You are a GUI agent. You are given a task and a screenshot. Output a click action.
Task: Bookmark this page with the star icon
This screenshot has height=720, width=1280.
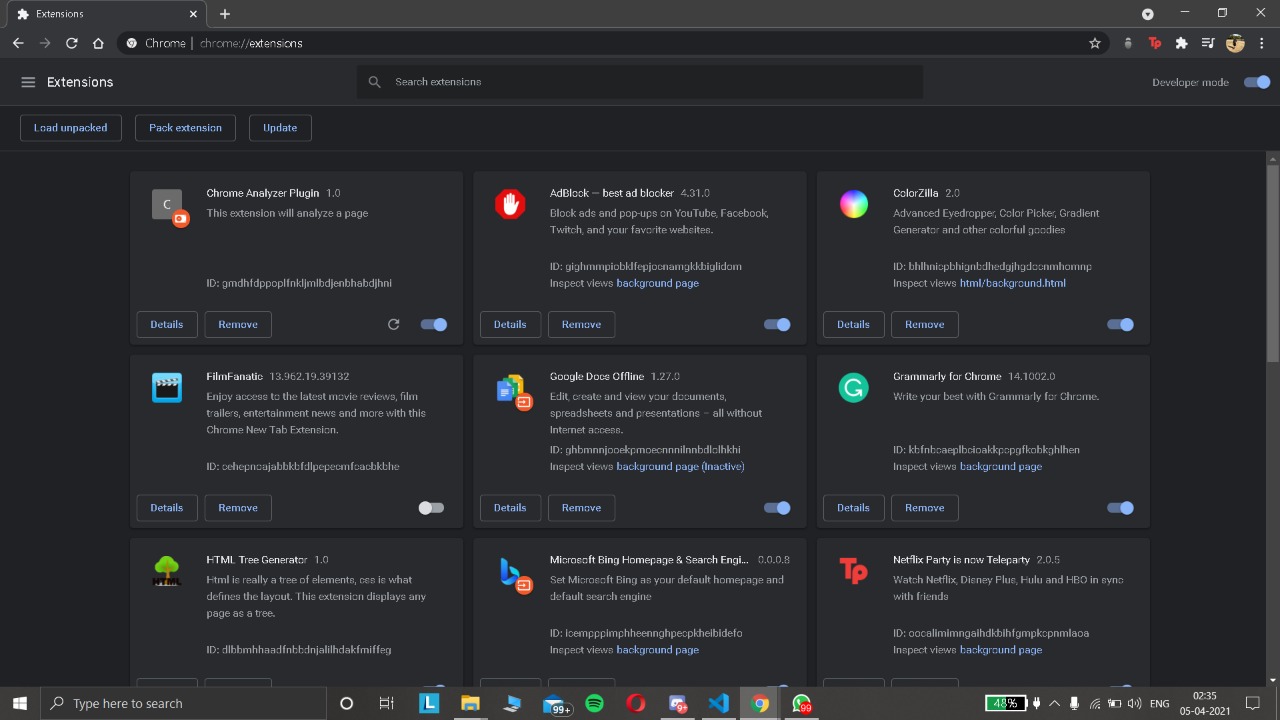point(1095,43)
